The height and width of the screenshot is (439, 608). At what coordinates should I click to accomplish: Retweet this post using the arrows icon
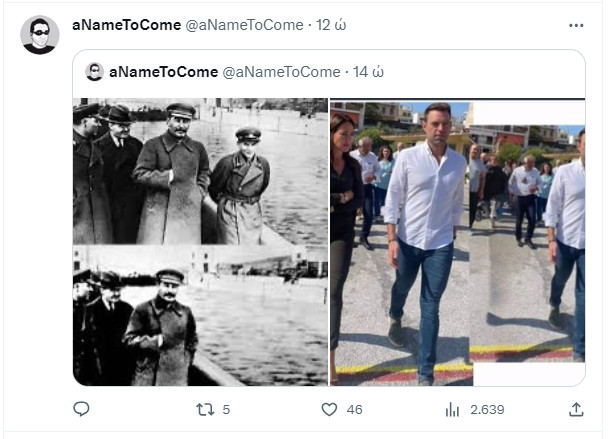coord(205,409)
